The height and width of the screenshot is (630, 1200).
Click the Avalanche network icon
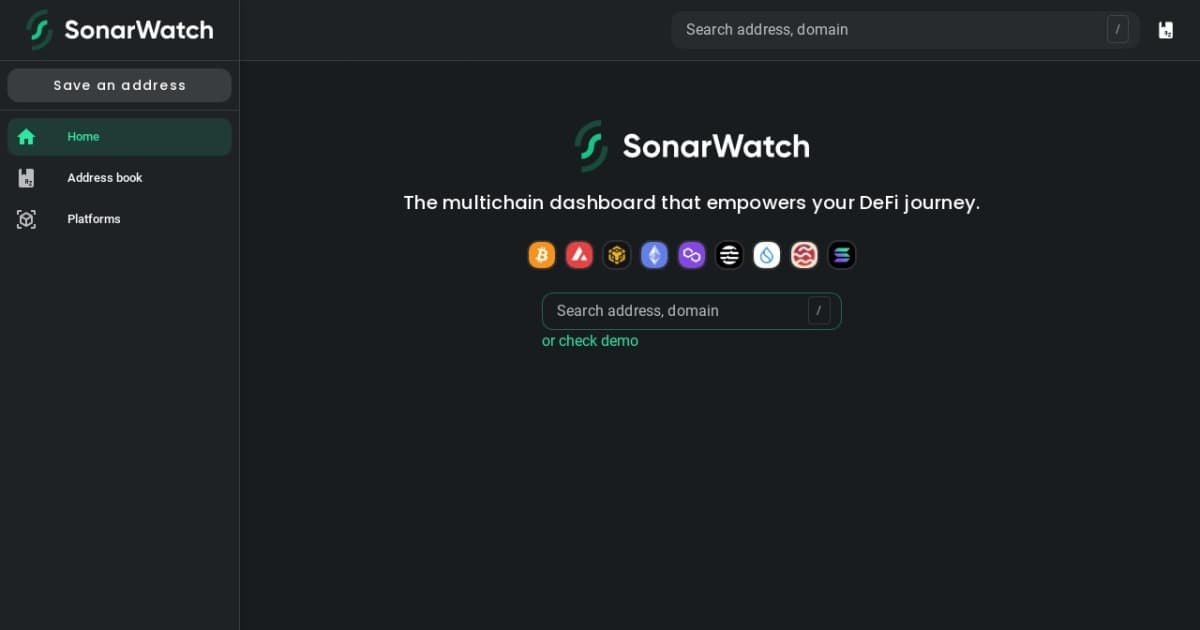(579, 255)
